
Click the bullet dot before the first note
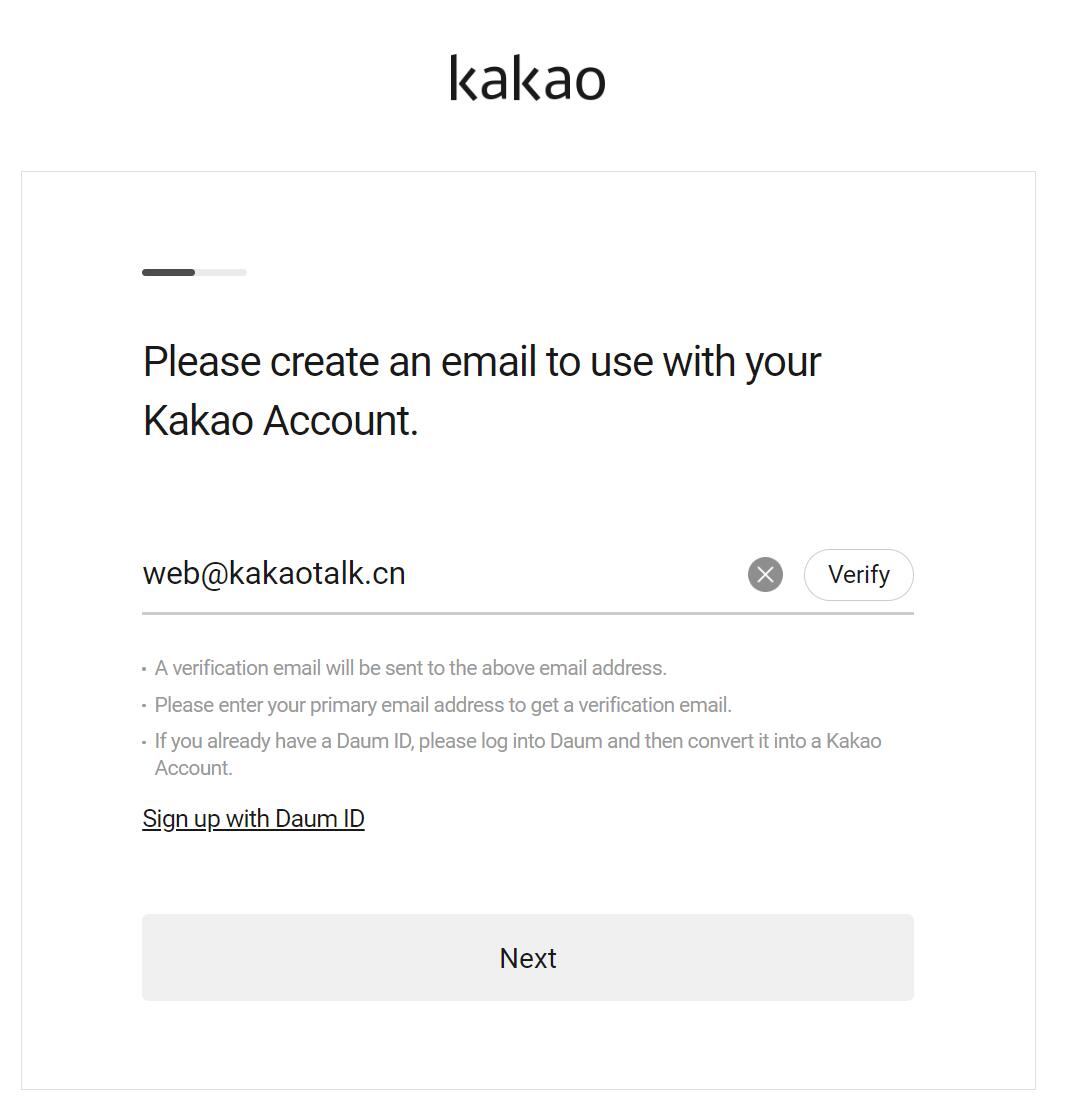pos(145,669)
